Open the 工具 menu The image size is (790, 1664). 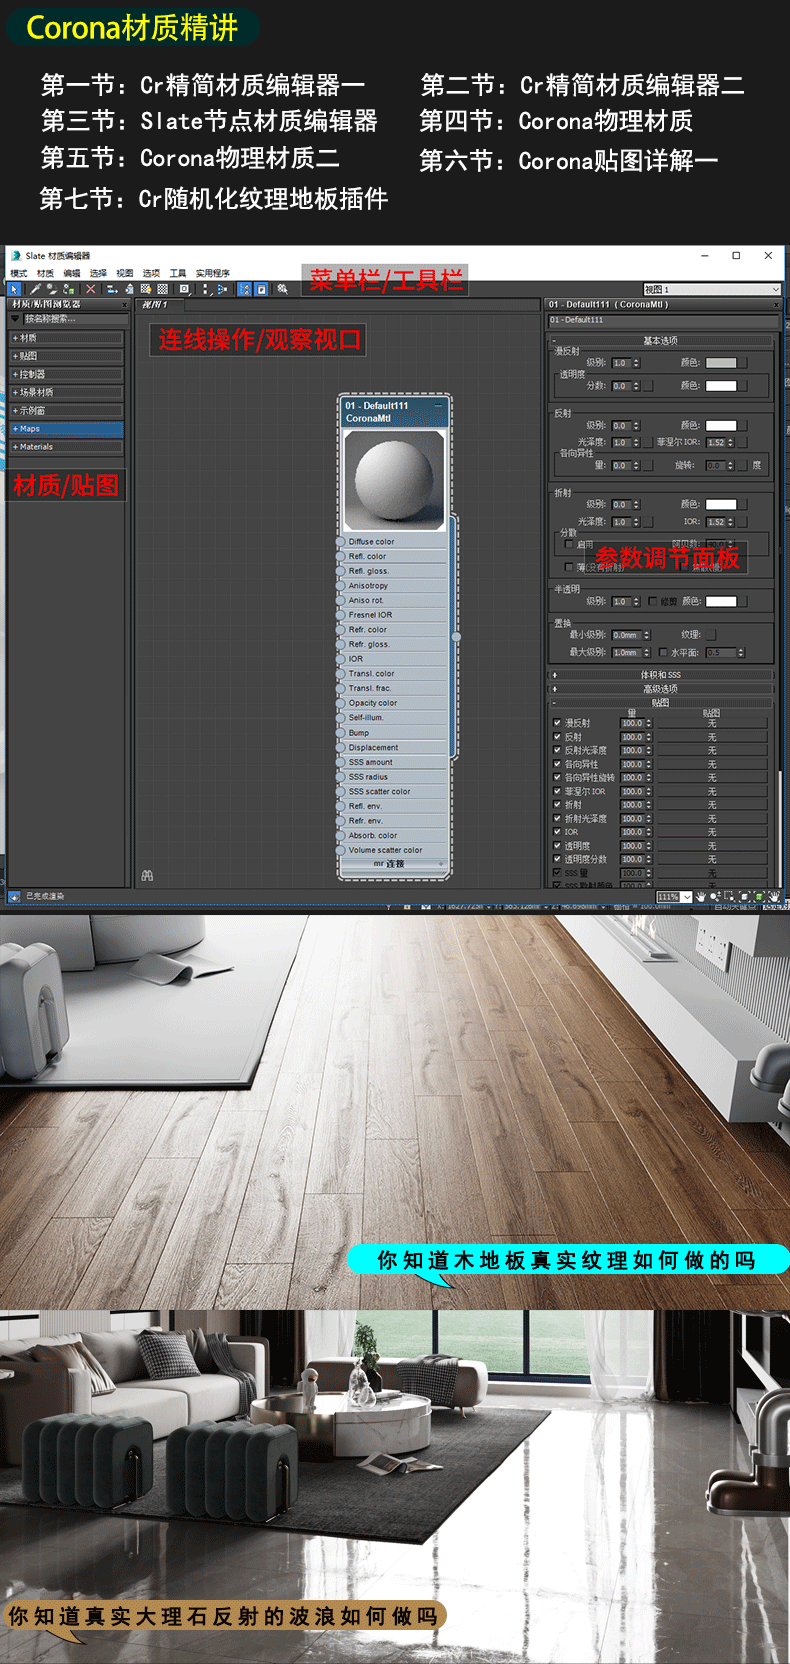(178, 273)
